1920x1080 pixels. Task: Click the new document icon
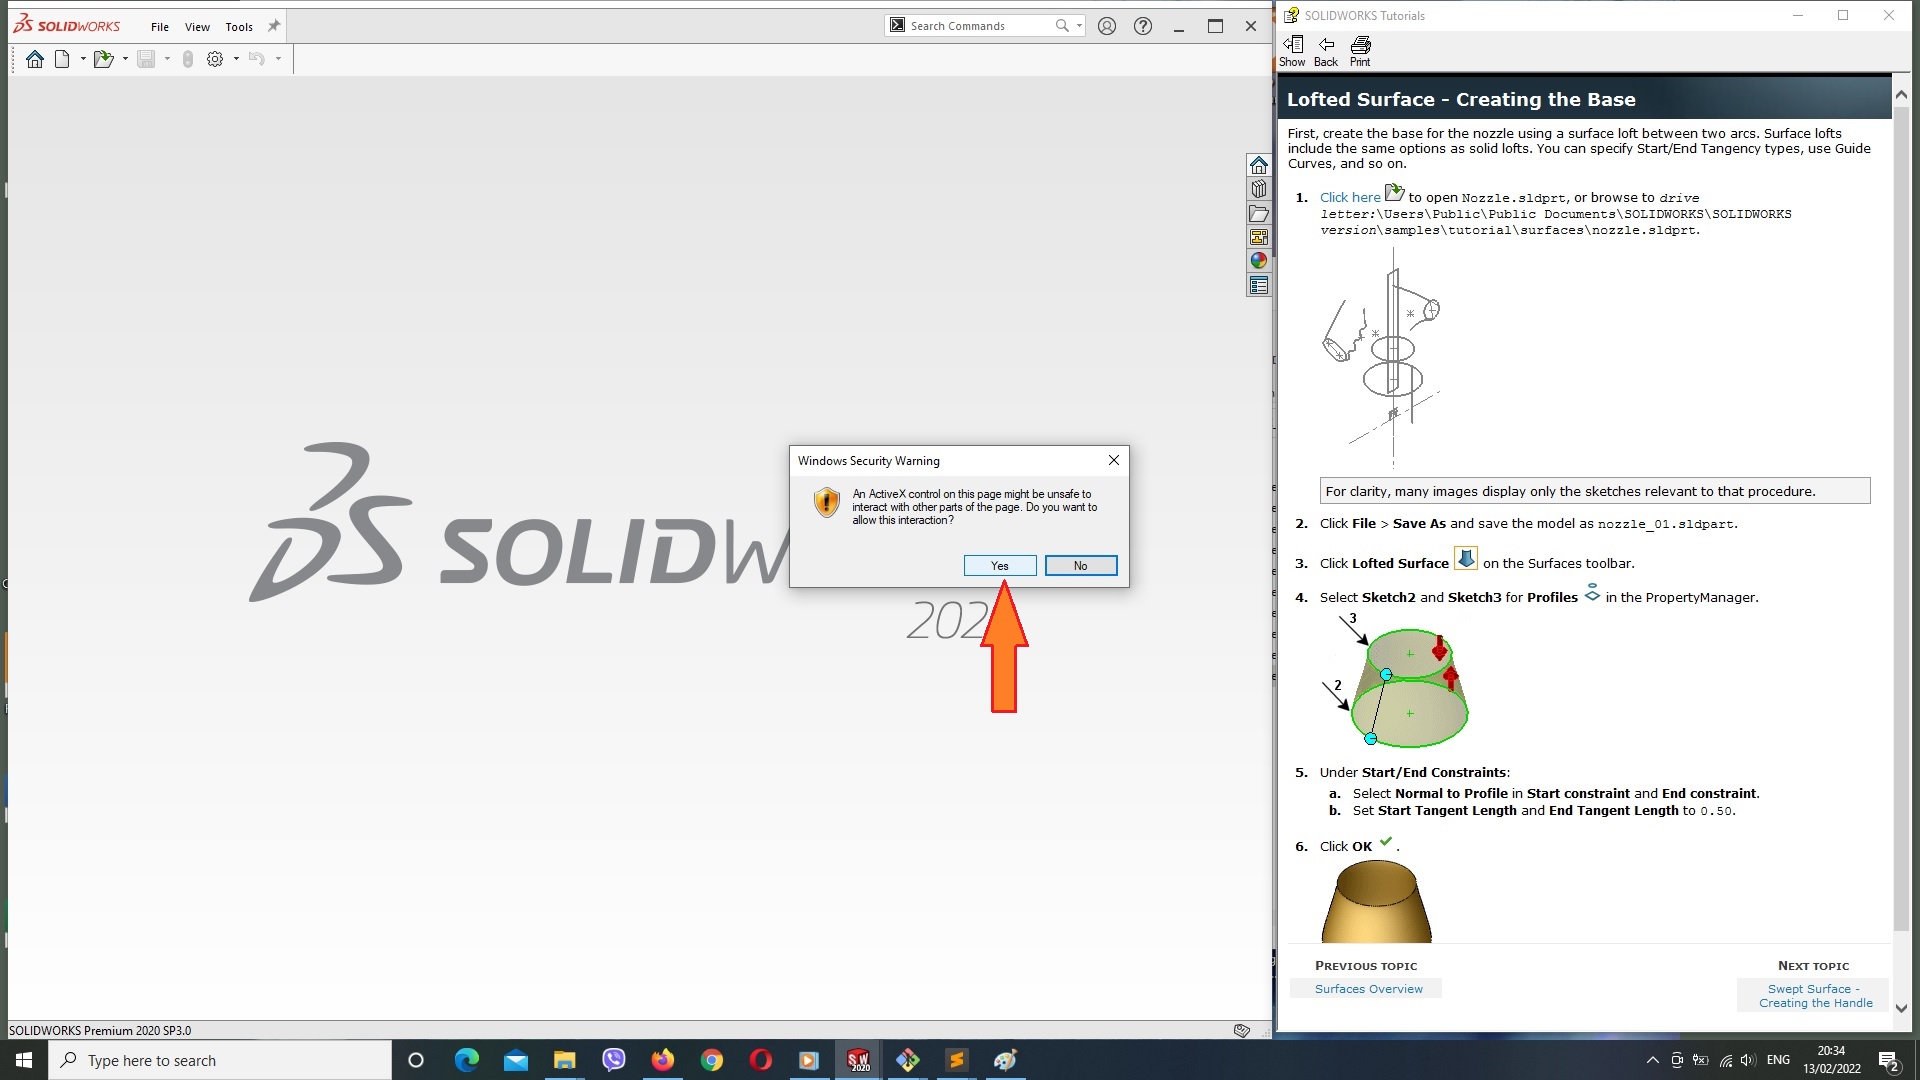pyautogui.click(x=61, y=58)
